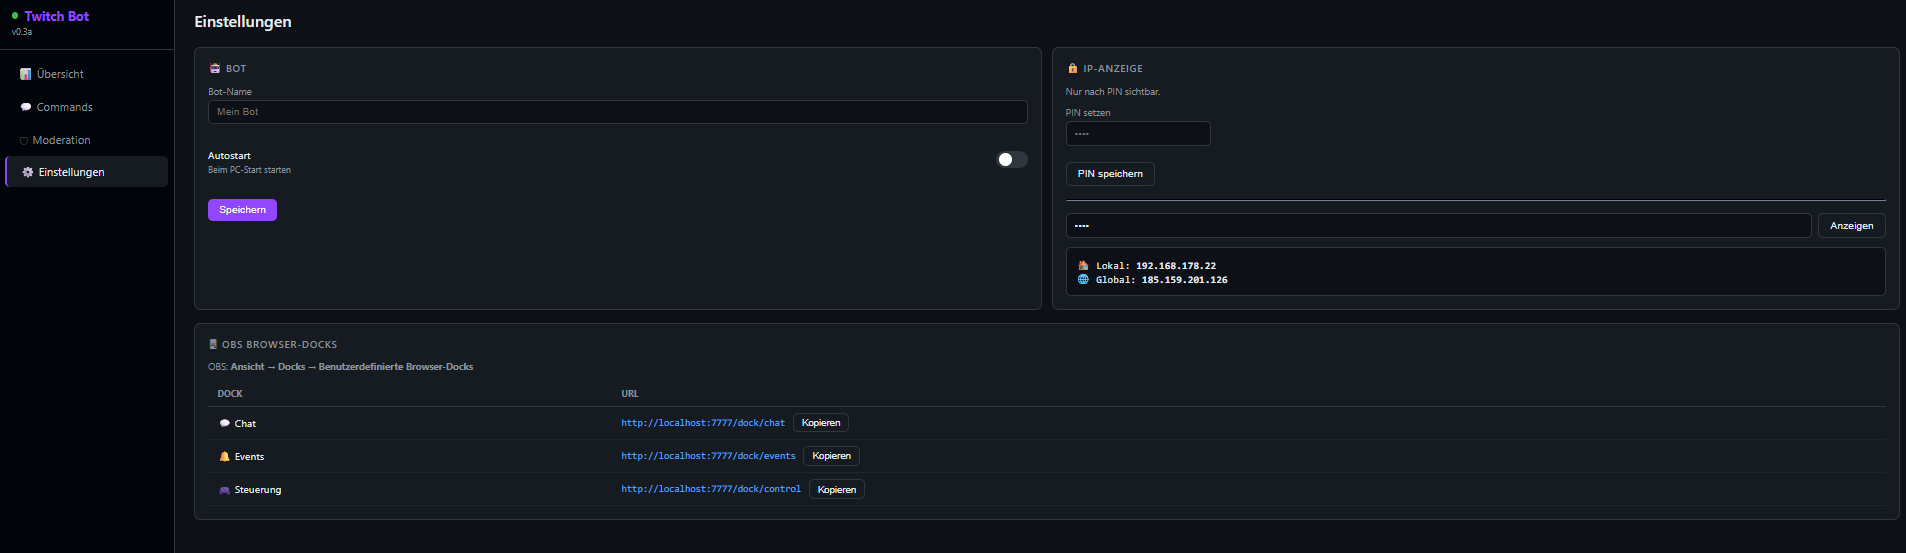Click the globe icon beside Global IP
This screenshot has width=1906, height=553.
[x=1083, y=280]
